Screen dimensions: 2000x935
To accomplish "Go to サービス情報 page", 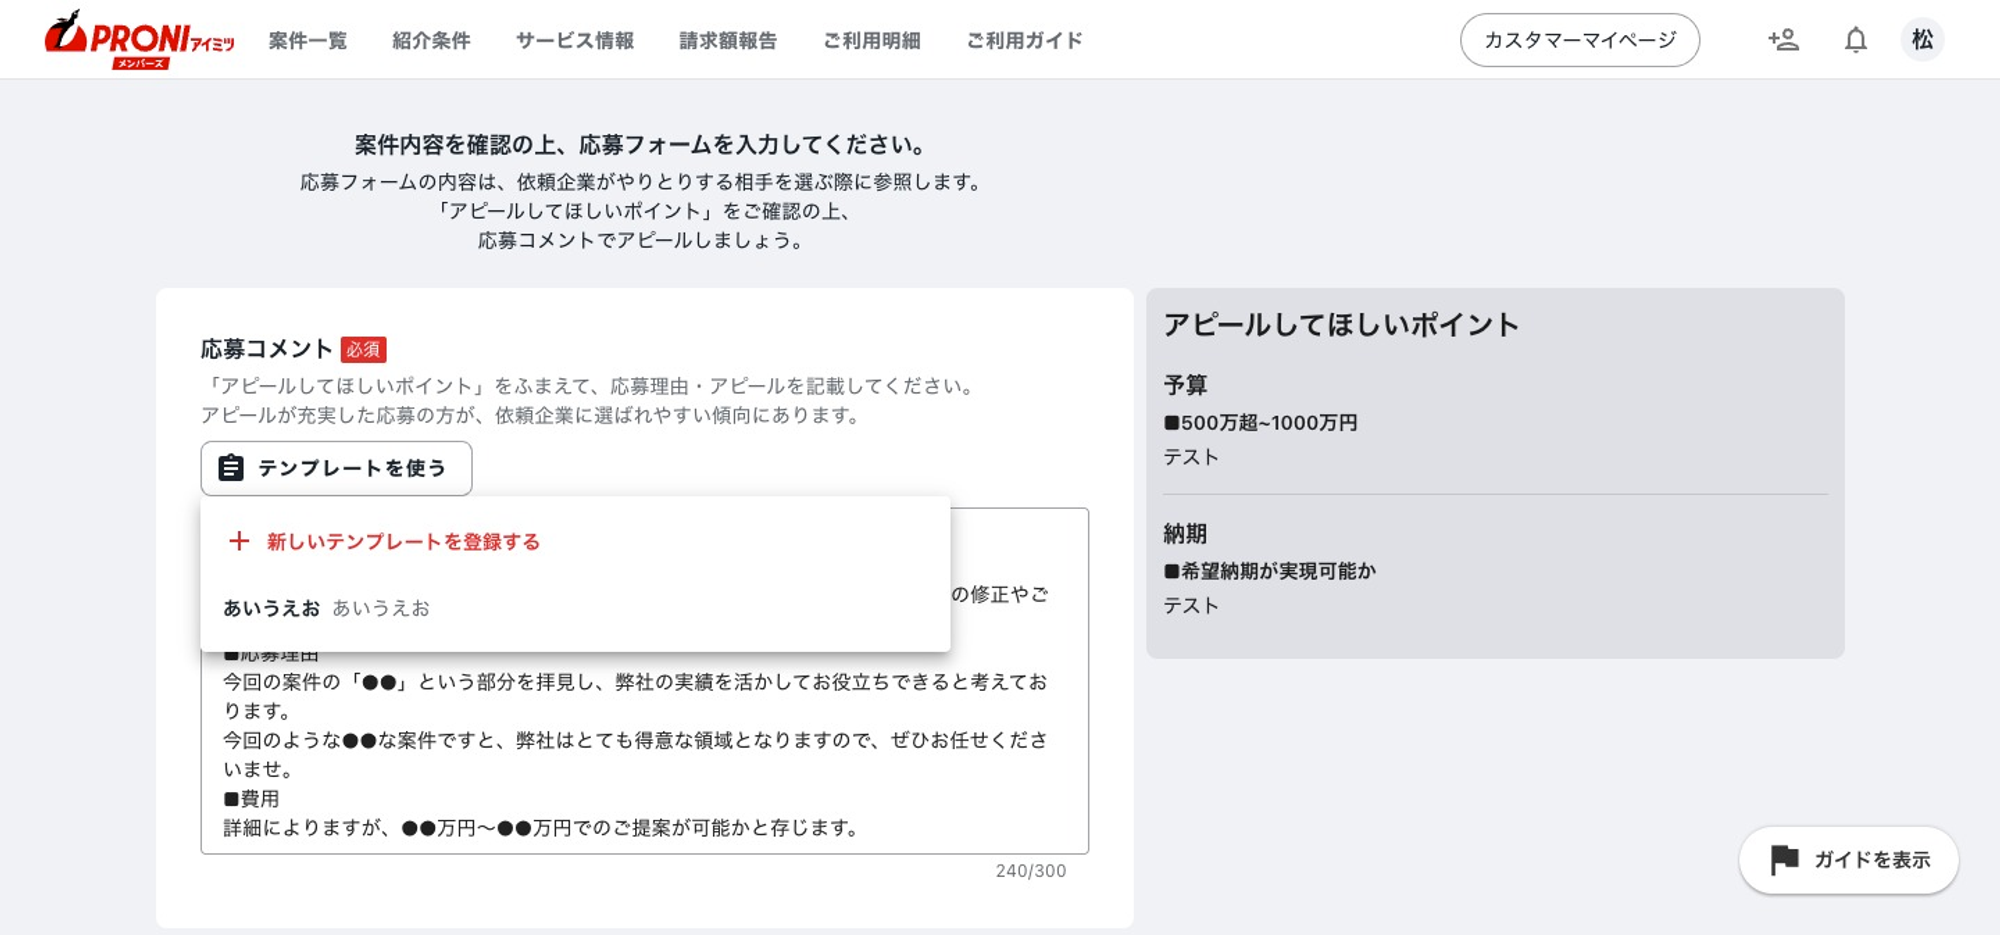I will click(x=575, y=40).
